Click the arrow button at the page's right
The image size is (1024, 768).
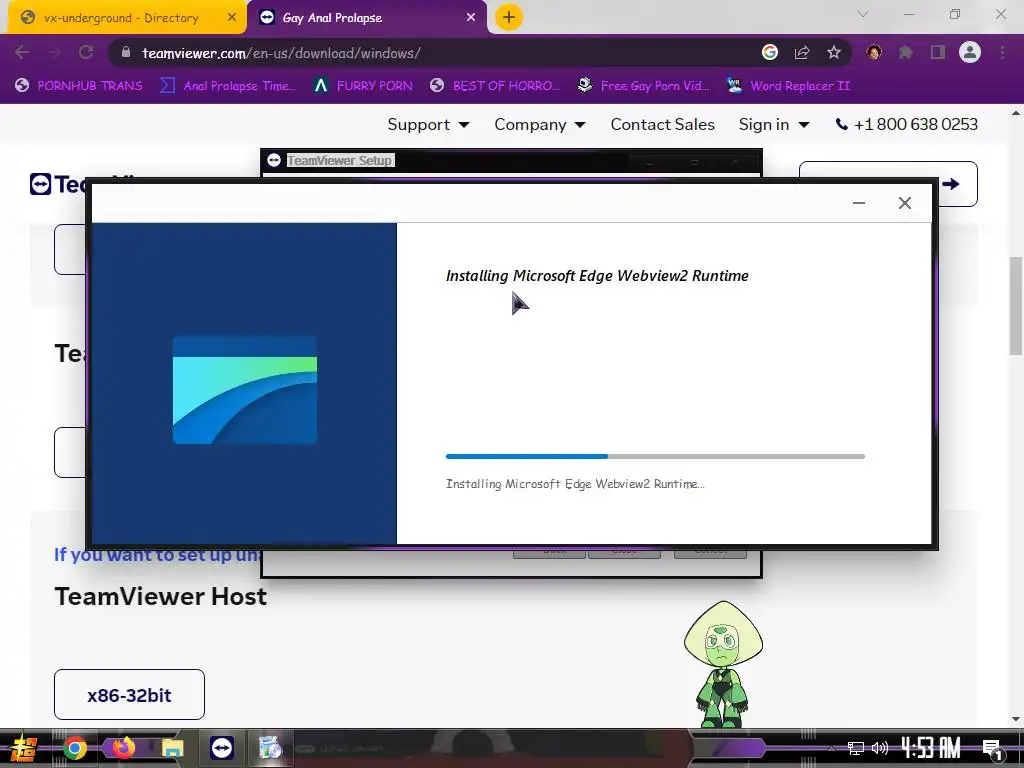coord(951,184)
